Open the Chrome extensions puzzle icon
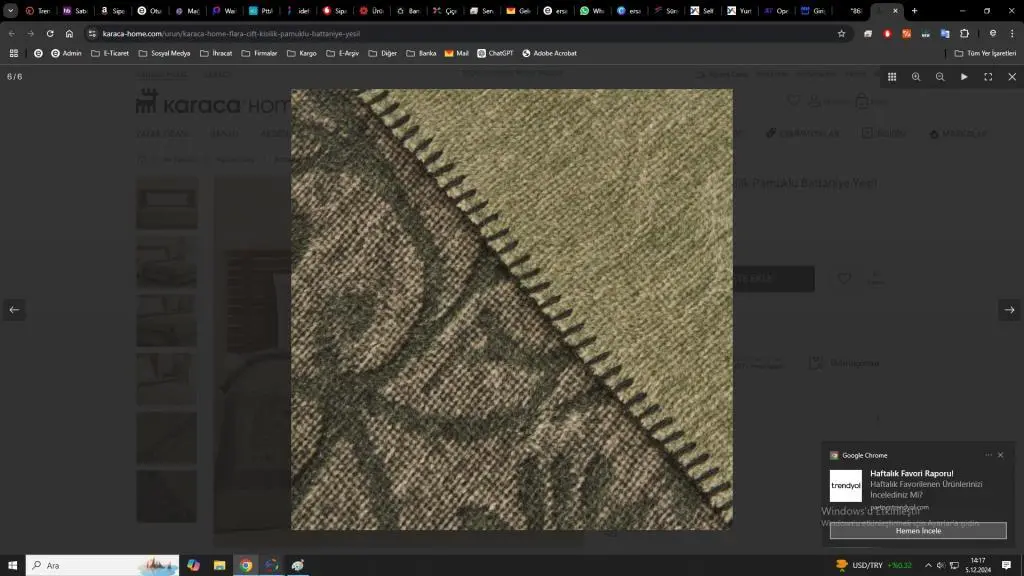The width and height of the screenshot is (1024, 576). (964, 33)
